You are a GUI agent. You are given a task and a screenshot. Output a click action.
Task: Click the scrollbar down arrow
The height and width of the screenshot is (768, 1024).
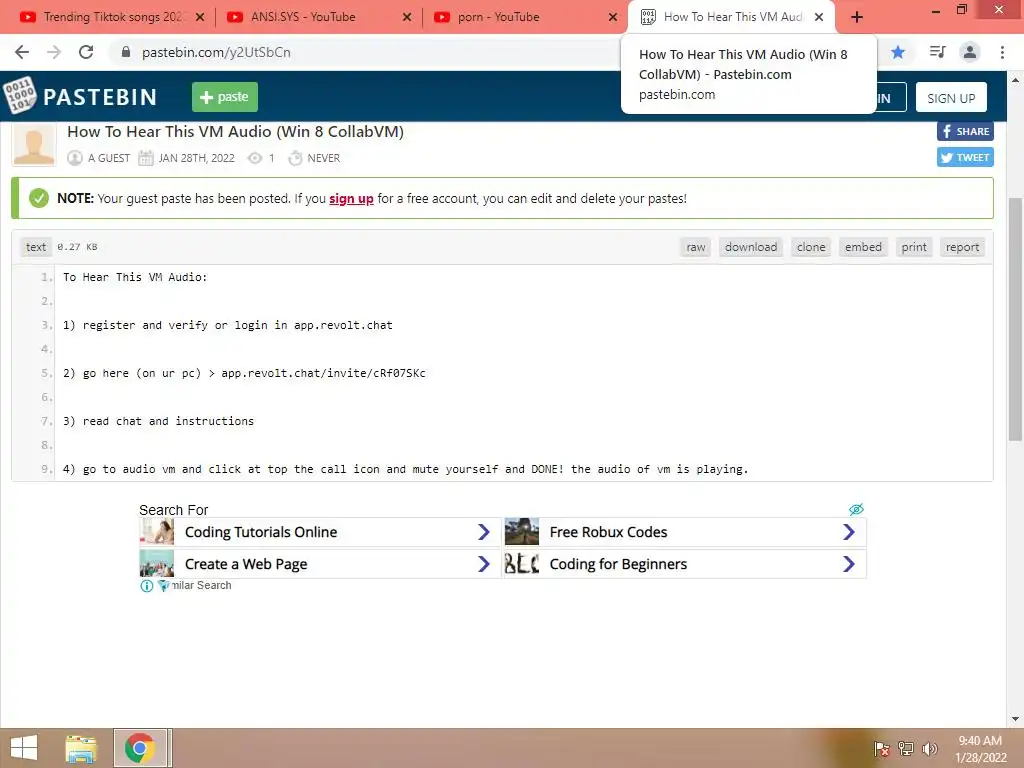pos(1015,719)
